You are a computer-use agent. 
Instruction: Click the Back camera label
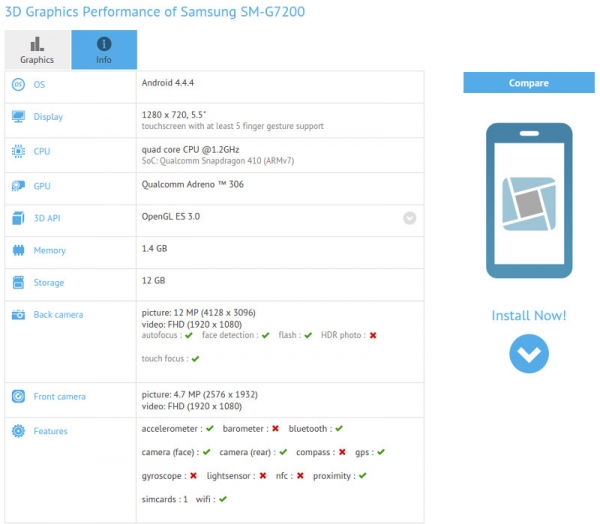tap(58, 315)
